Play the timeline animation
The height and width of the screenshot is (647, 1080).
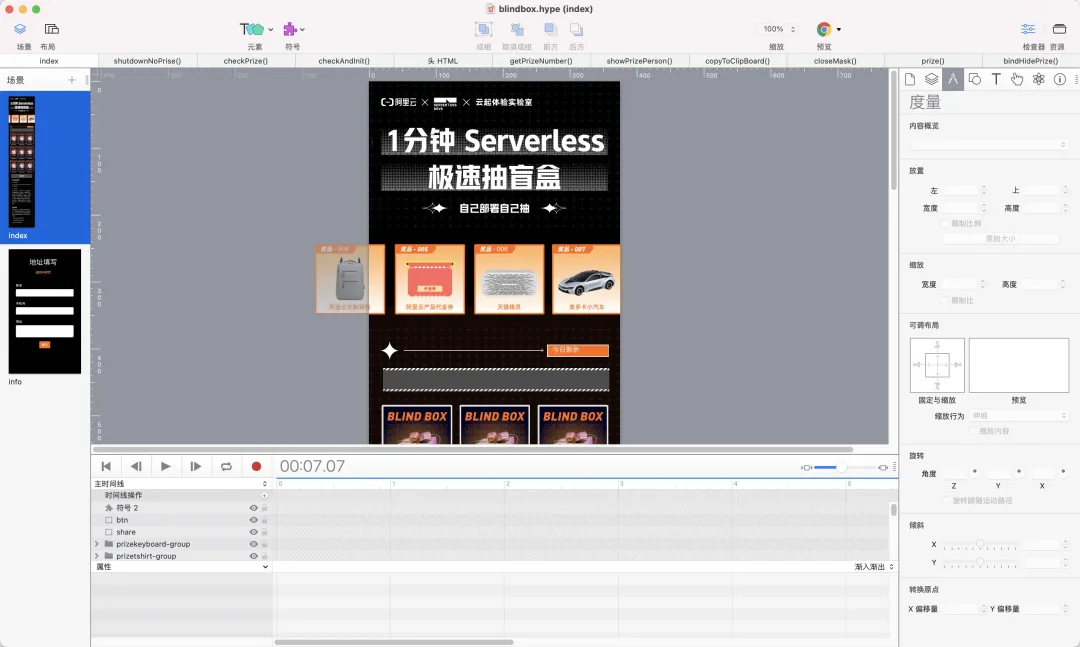coord(166,466)
